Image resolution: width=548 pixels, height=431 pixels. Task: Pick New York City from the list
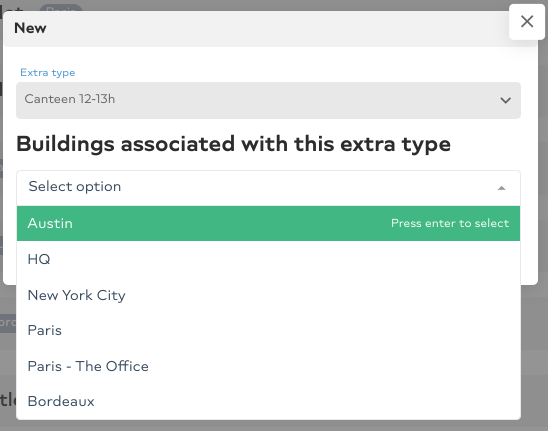[x=268, y=295]
